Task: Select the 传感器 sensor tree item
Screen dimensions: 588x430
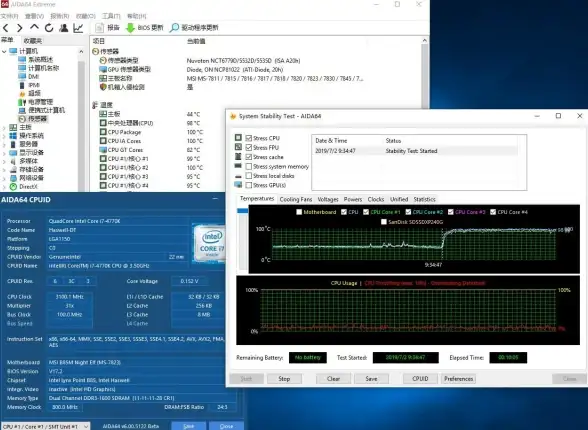Action: tap(33, 118)
